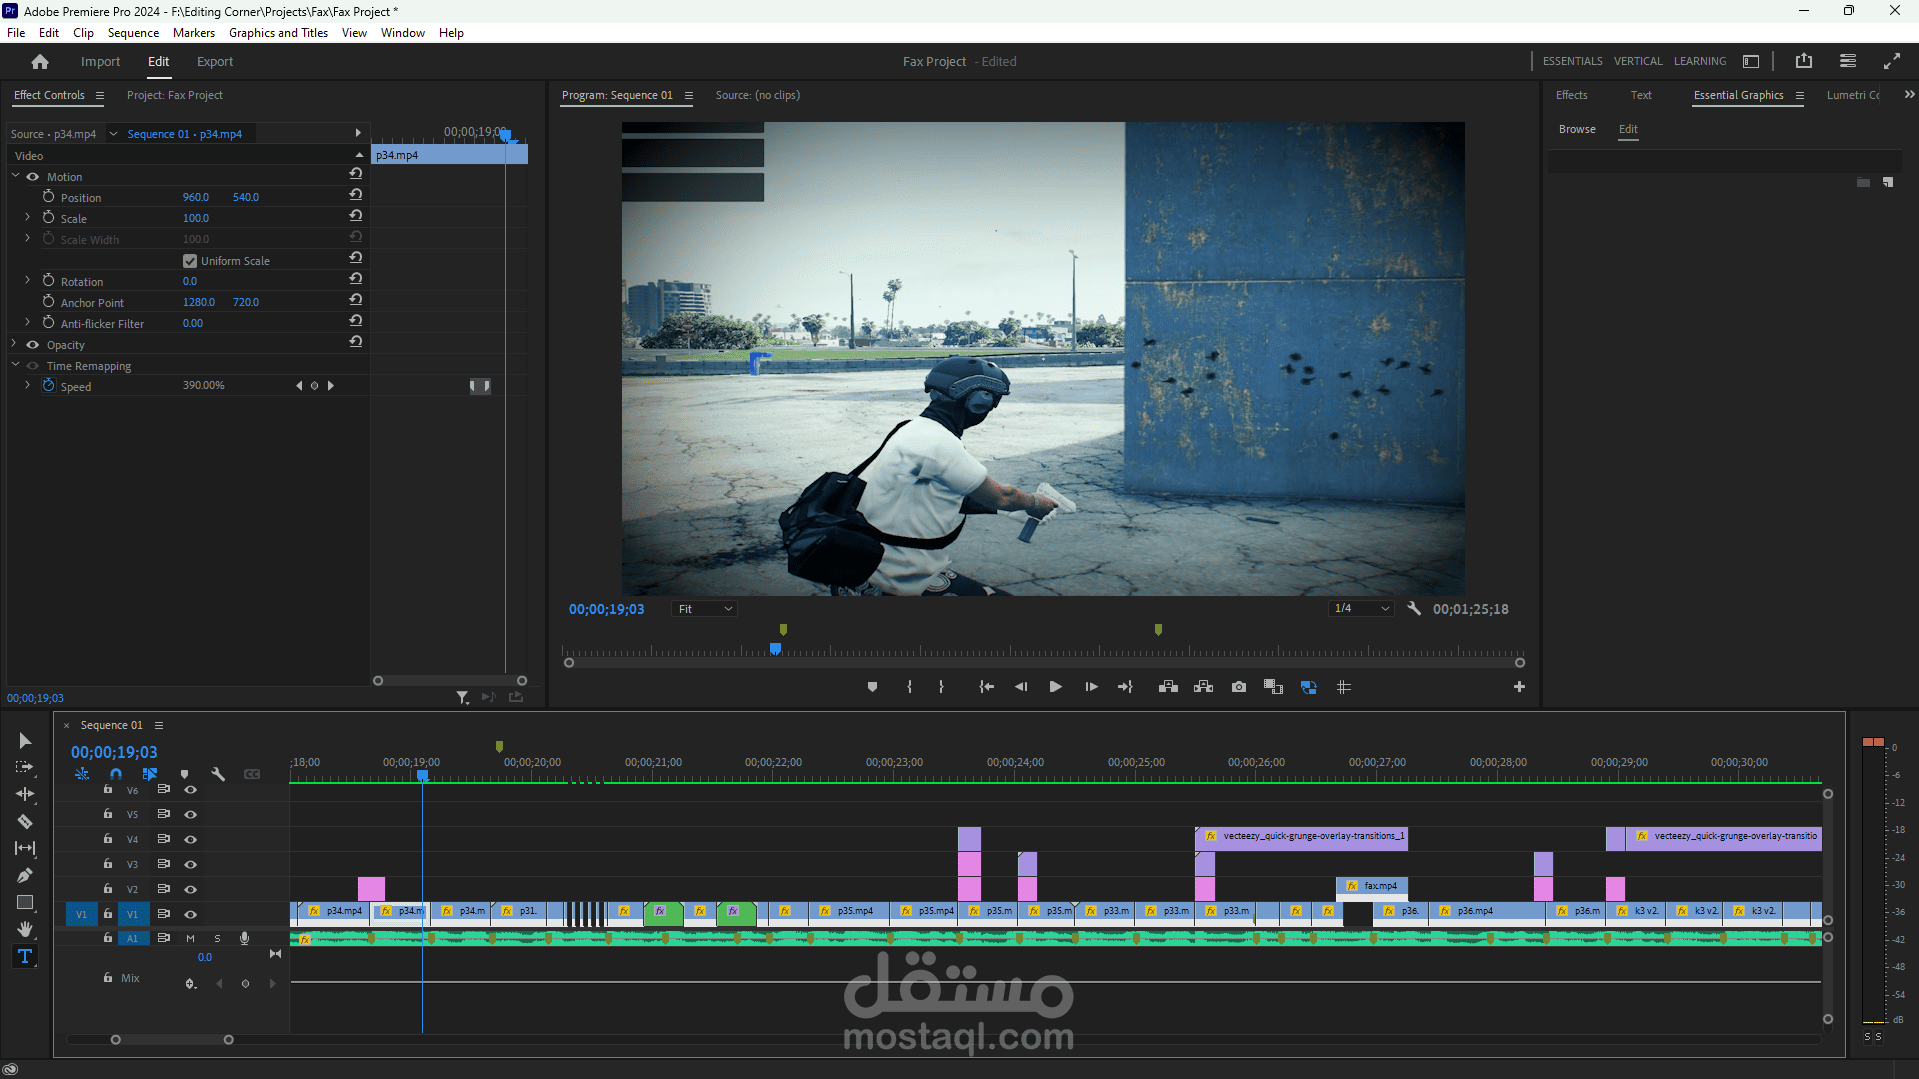This screenshot has height=1079, width=1919.
Task: Switch to the Effects panel tab
Action: point(1571,95)
